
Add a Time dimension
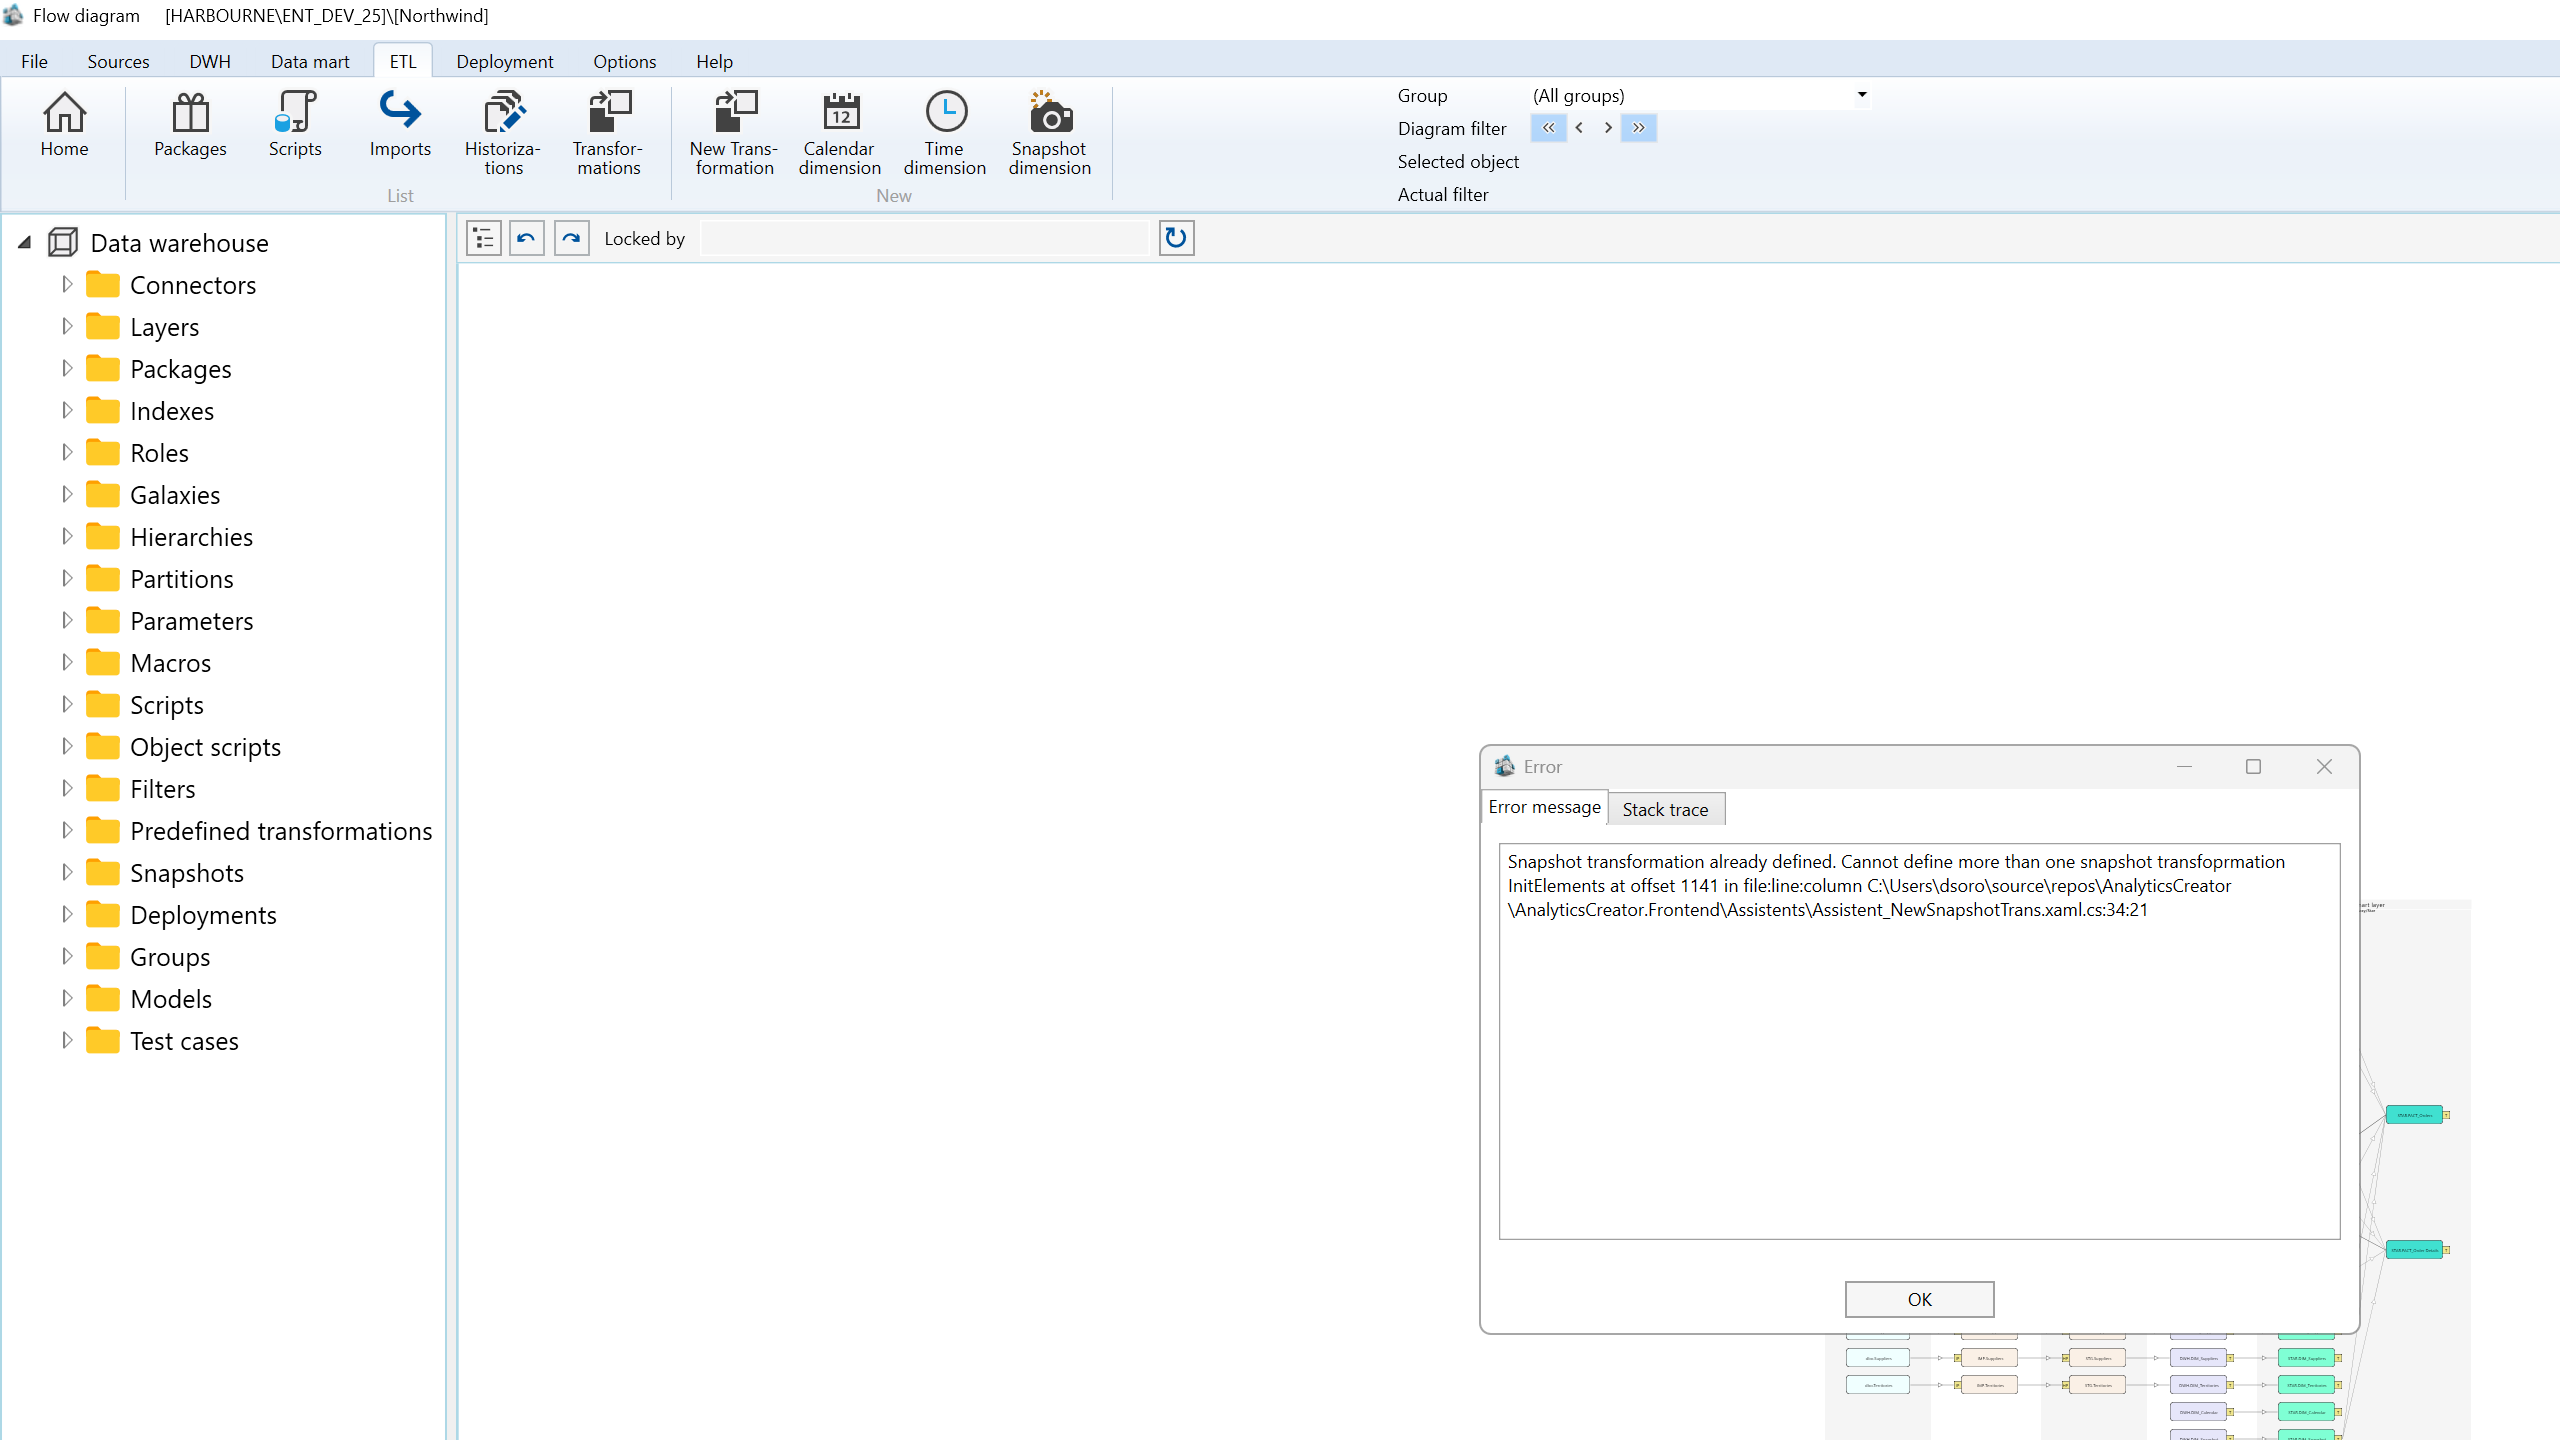(944, 134)
